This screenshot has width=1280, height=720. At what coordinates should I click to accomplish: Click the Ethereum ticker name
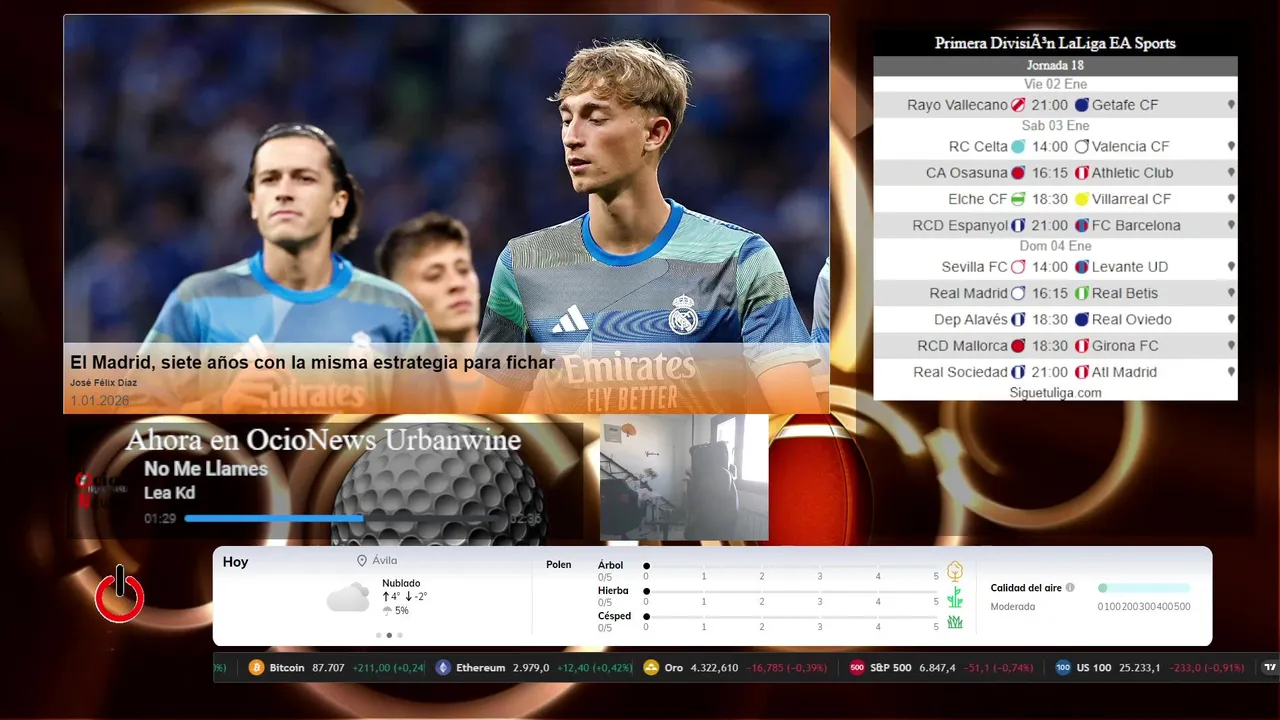point(480,667)
